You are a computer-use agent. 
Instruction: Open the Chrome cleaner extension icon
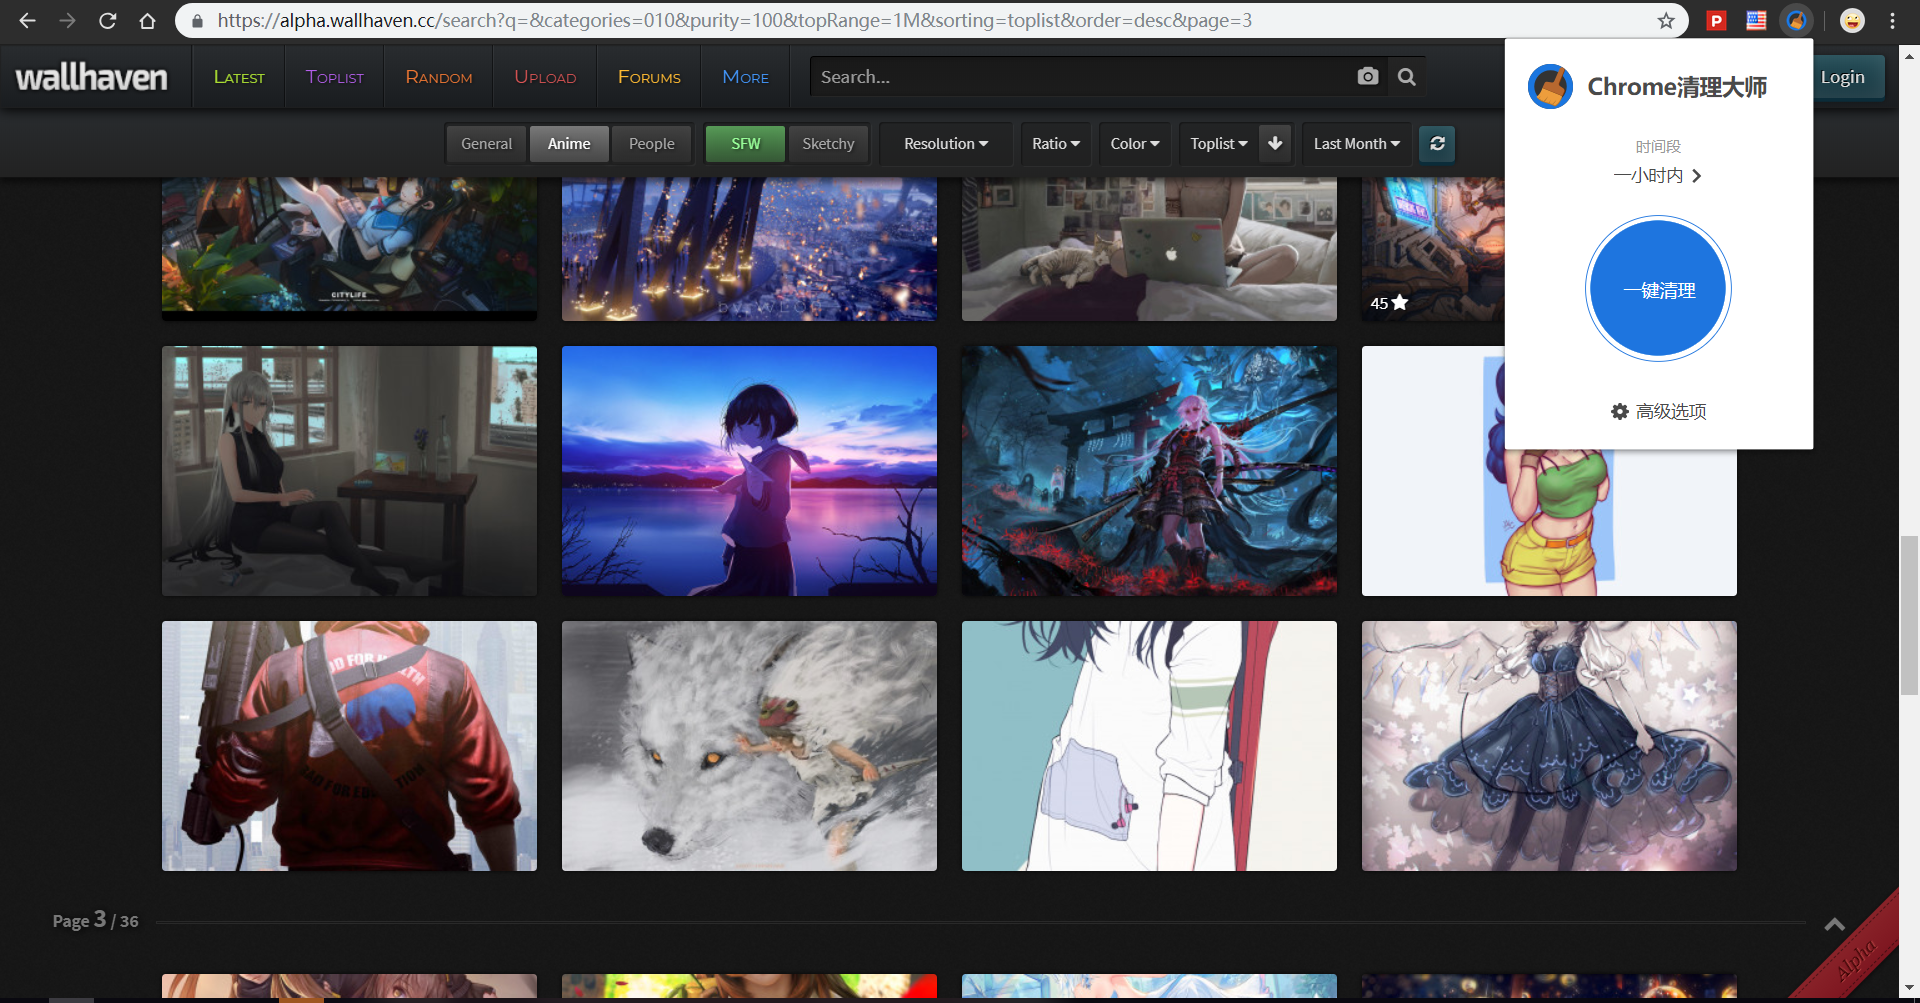click(1796, 20)
